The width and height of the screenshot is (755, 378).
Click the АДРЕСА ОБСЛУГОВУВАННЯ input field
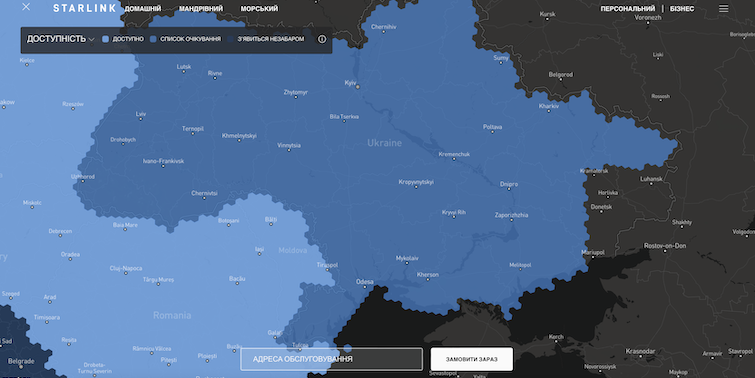tap(331, 359)
